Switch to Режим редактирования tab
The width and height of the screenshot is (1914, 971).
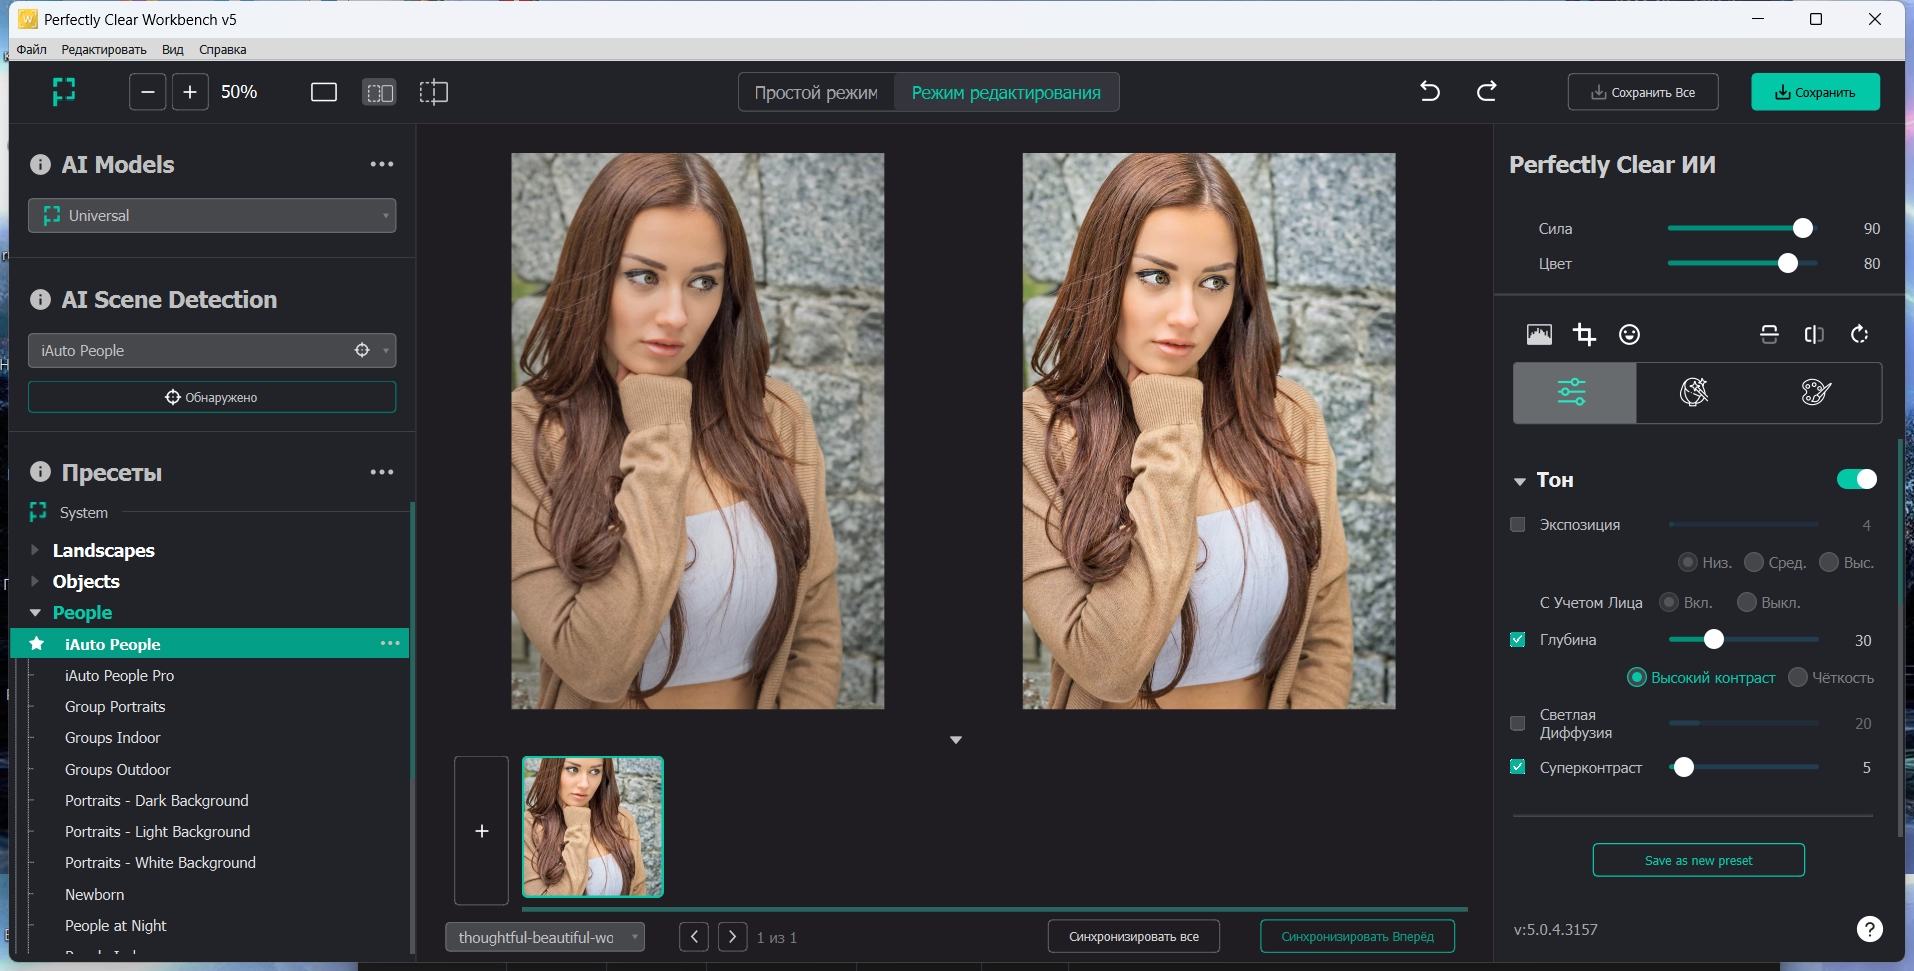tap(1006, 92)
